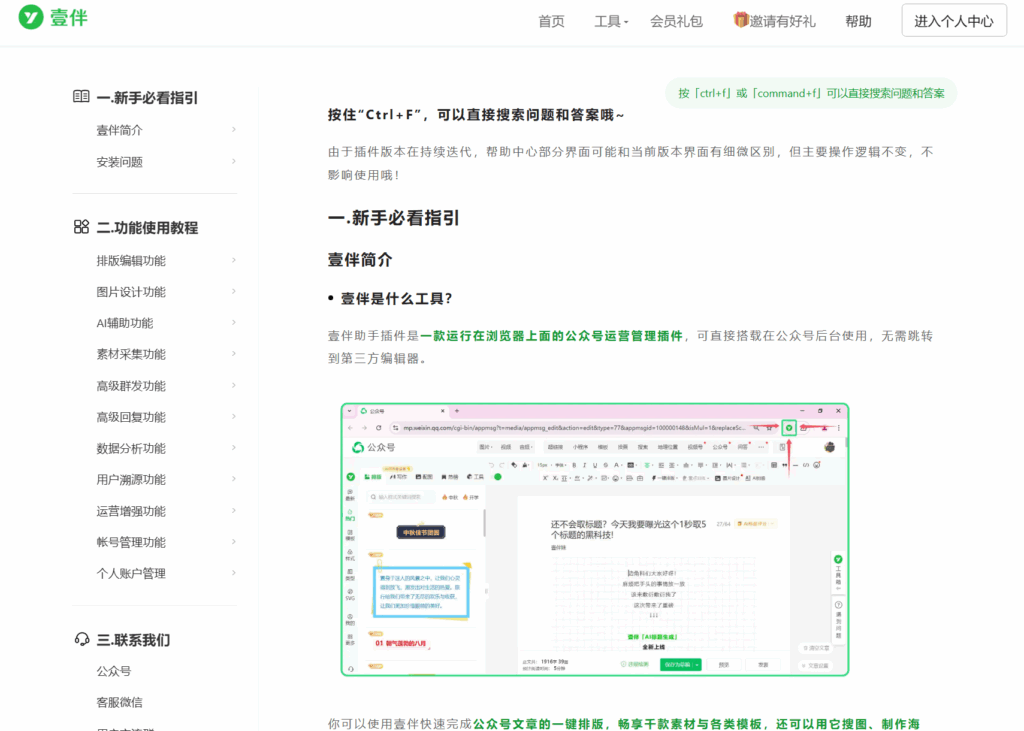Open the 会员礼包 nav item

click(x=676, y=22)
